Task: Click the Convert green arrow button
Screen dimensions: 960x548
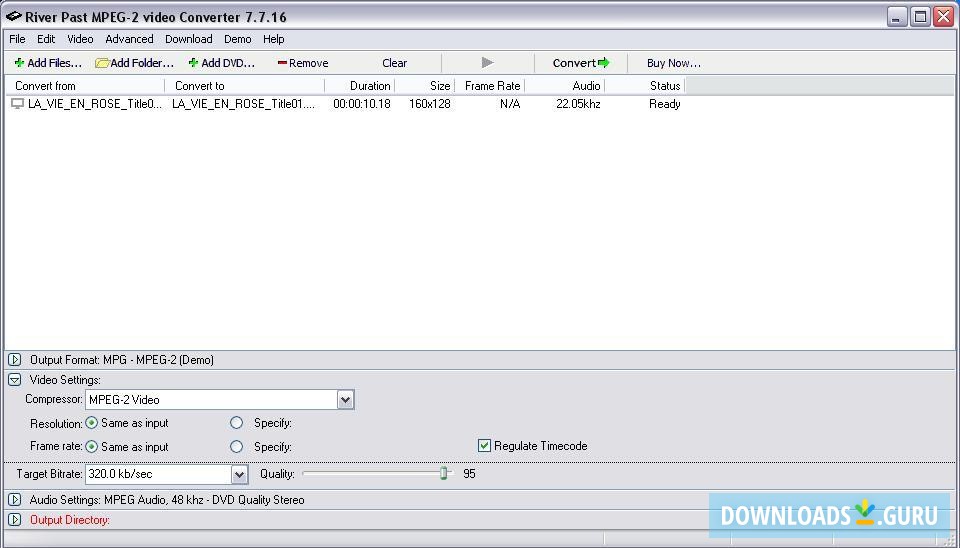Action: 581,62
